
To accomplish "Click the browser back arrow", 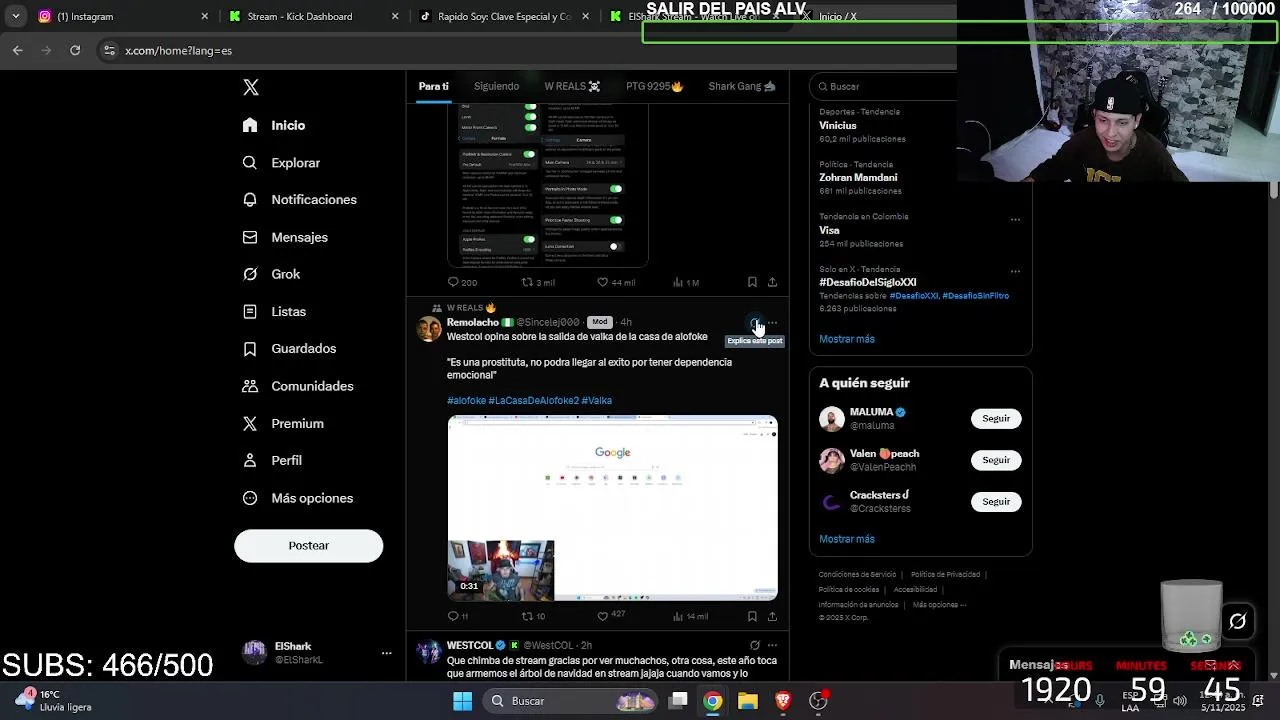I will click(x=18, y=50).
